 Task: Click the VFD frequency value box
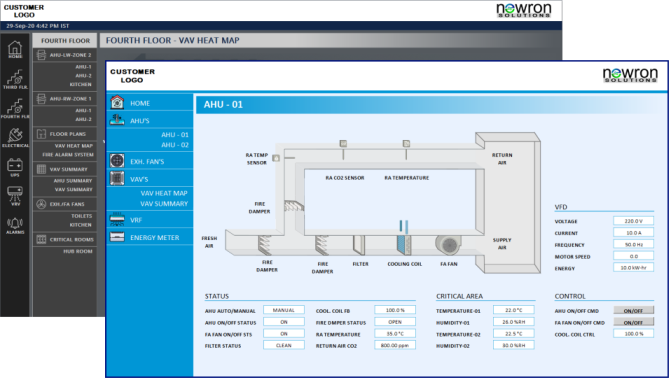pyautogui.click(x=633, y=244)
